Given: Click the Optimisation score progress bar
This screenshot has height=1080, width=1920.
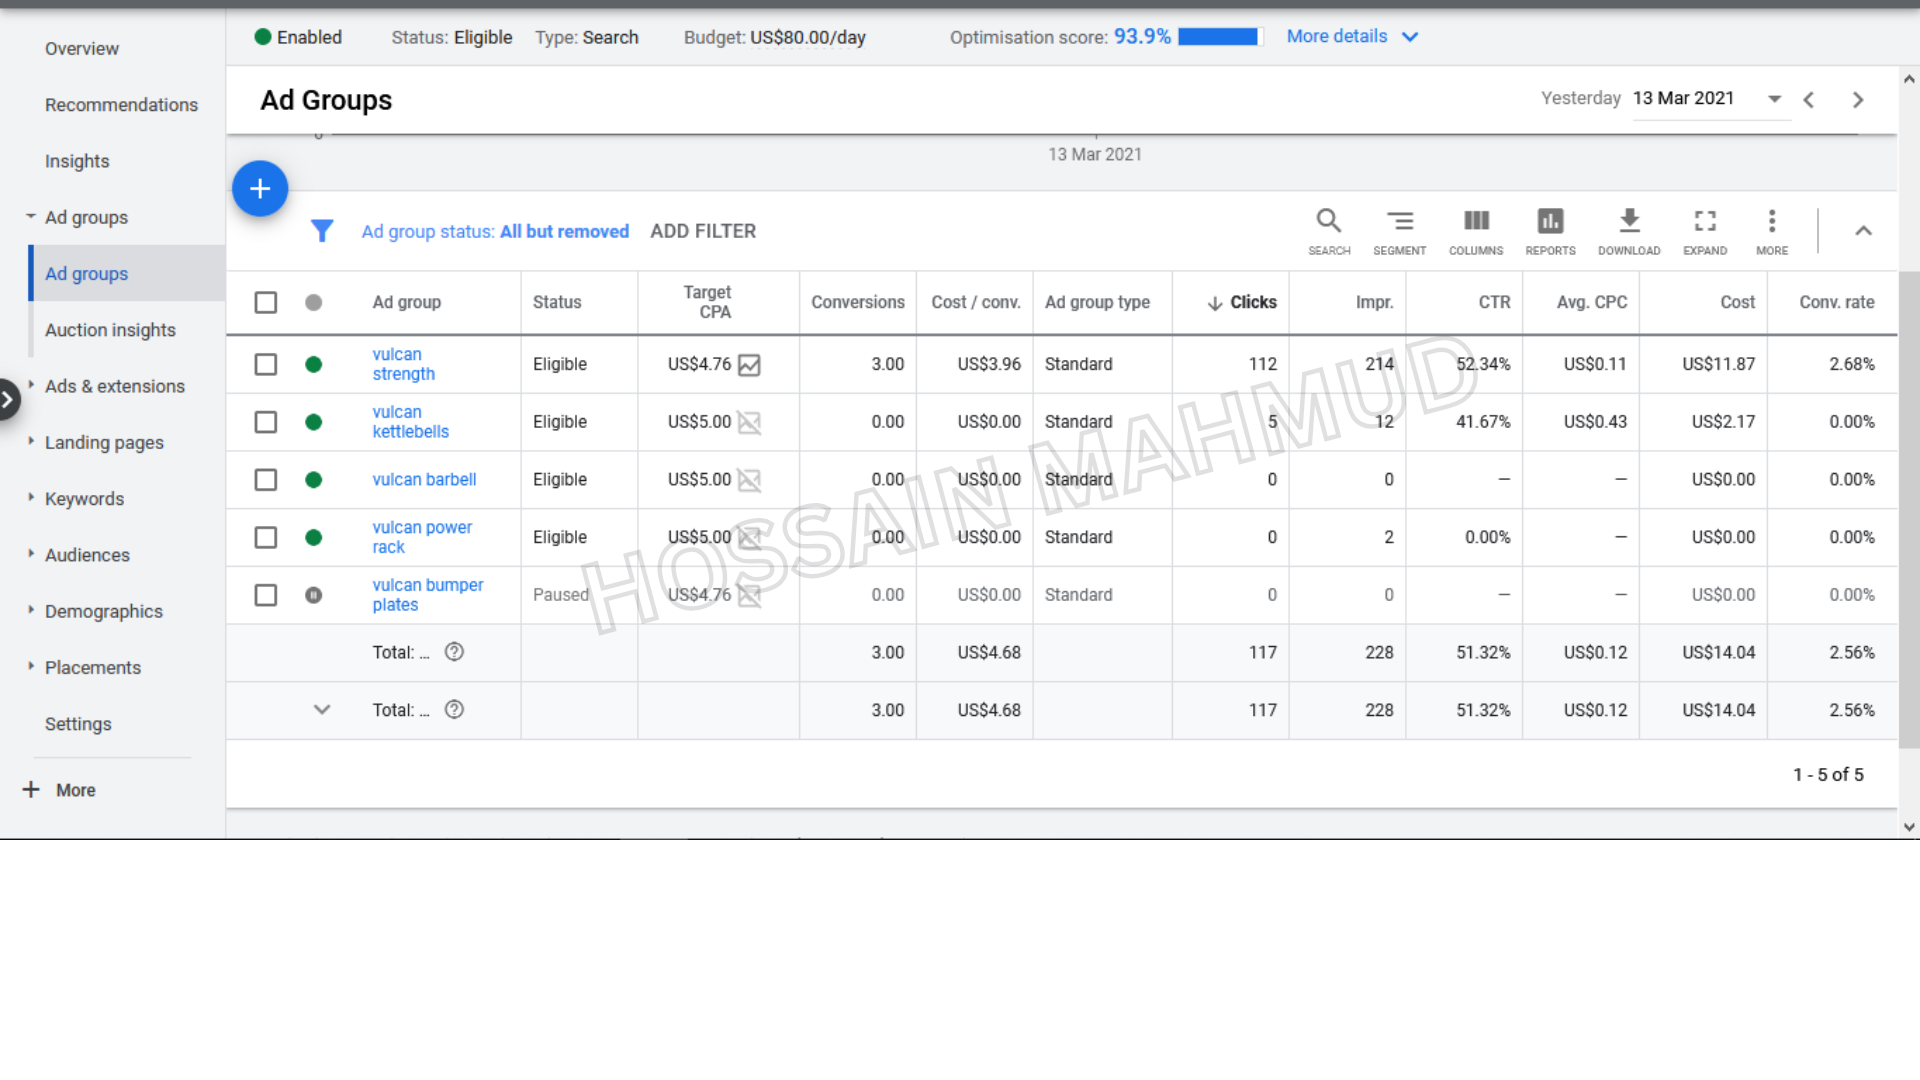Looking at the screenshot, I should [x=1220, y=37].
